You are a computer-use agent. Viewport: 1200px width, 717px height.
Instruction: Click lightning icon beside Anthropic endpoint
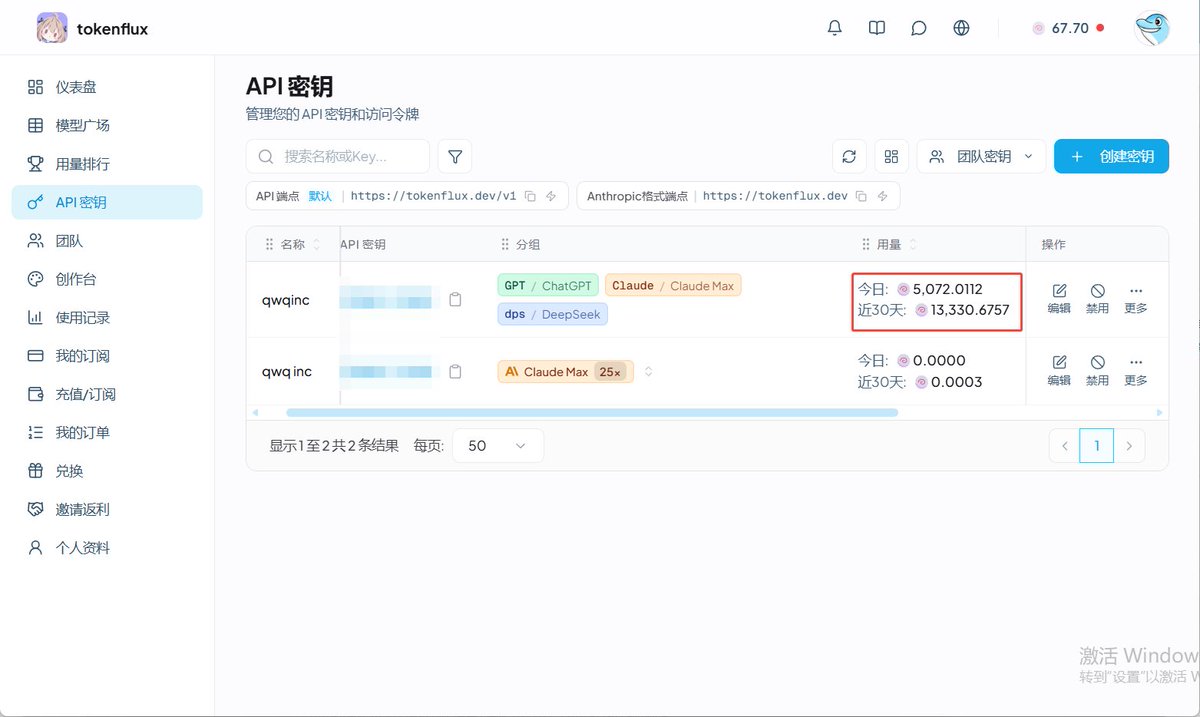pos(882,196)
